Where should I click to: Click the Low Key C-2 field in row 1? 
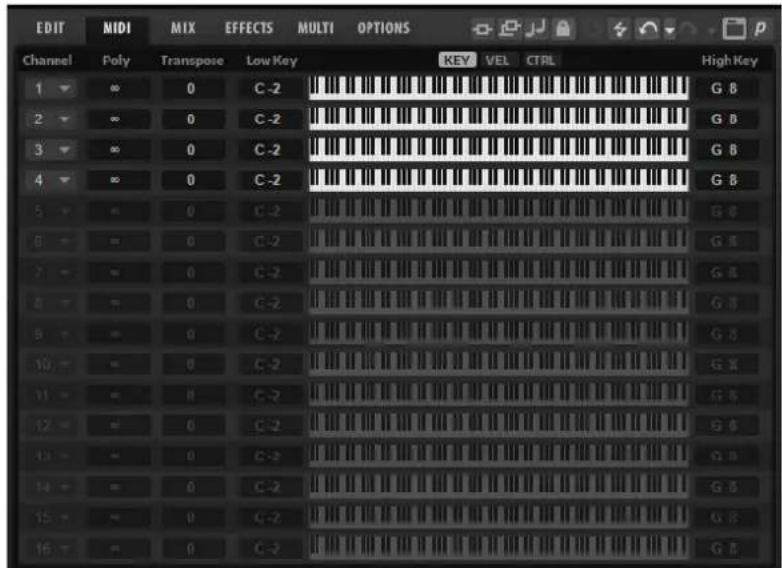tap(269, 89)
